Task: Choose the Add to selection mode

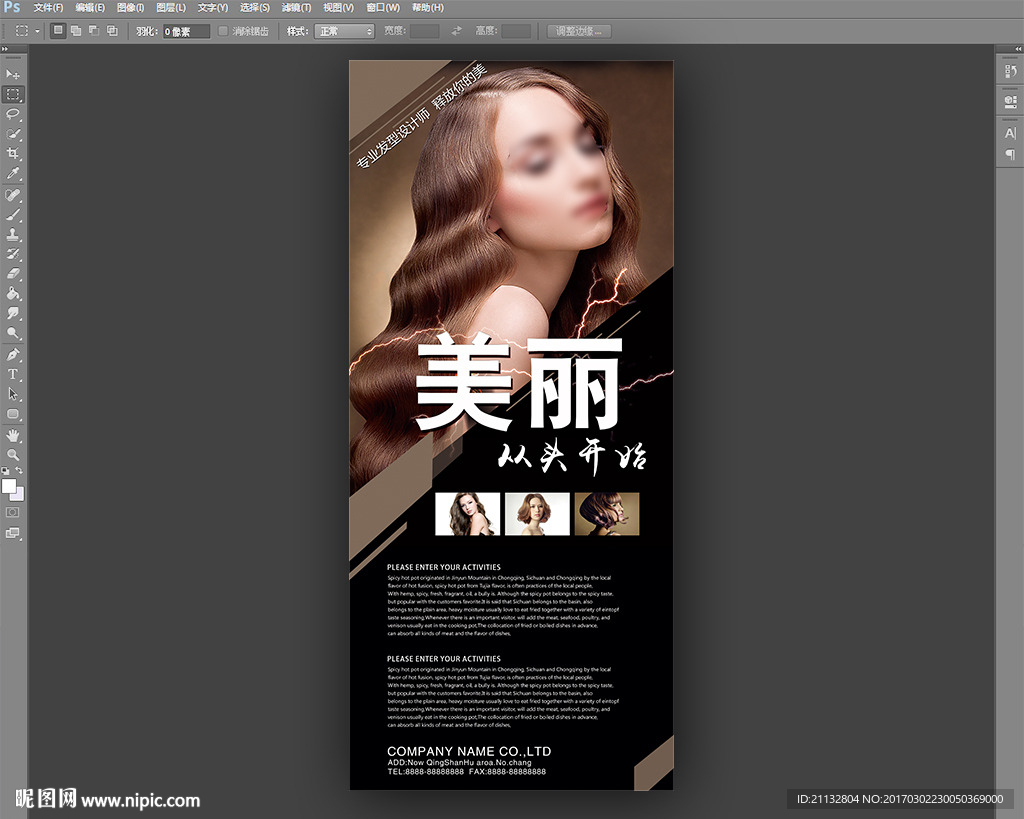Action: 76,31
